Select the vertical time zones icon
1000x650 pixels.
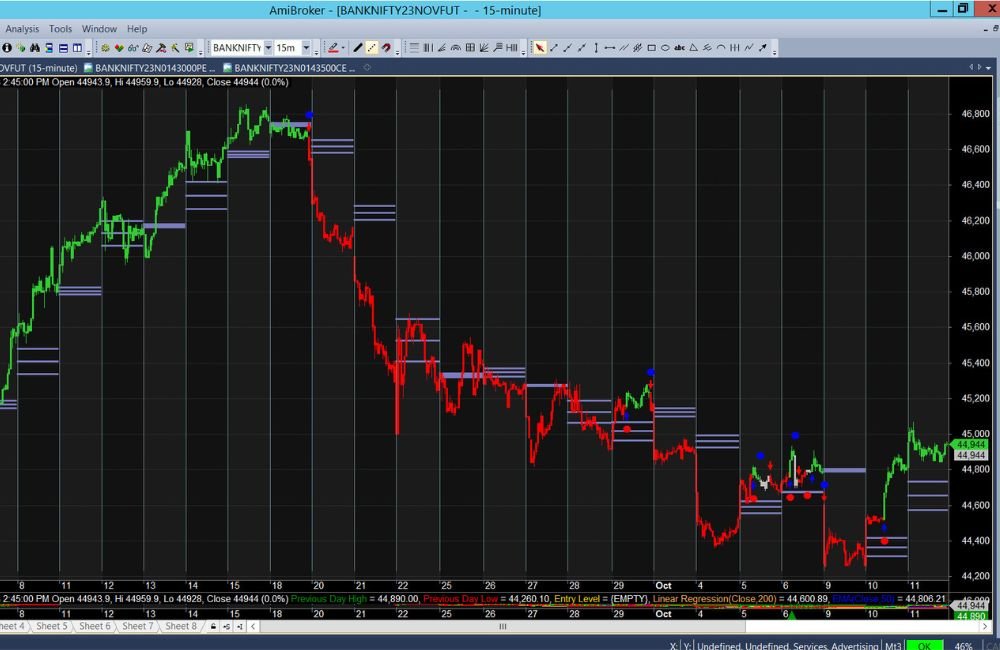pos(428,48)
